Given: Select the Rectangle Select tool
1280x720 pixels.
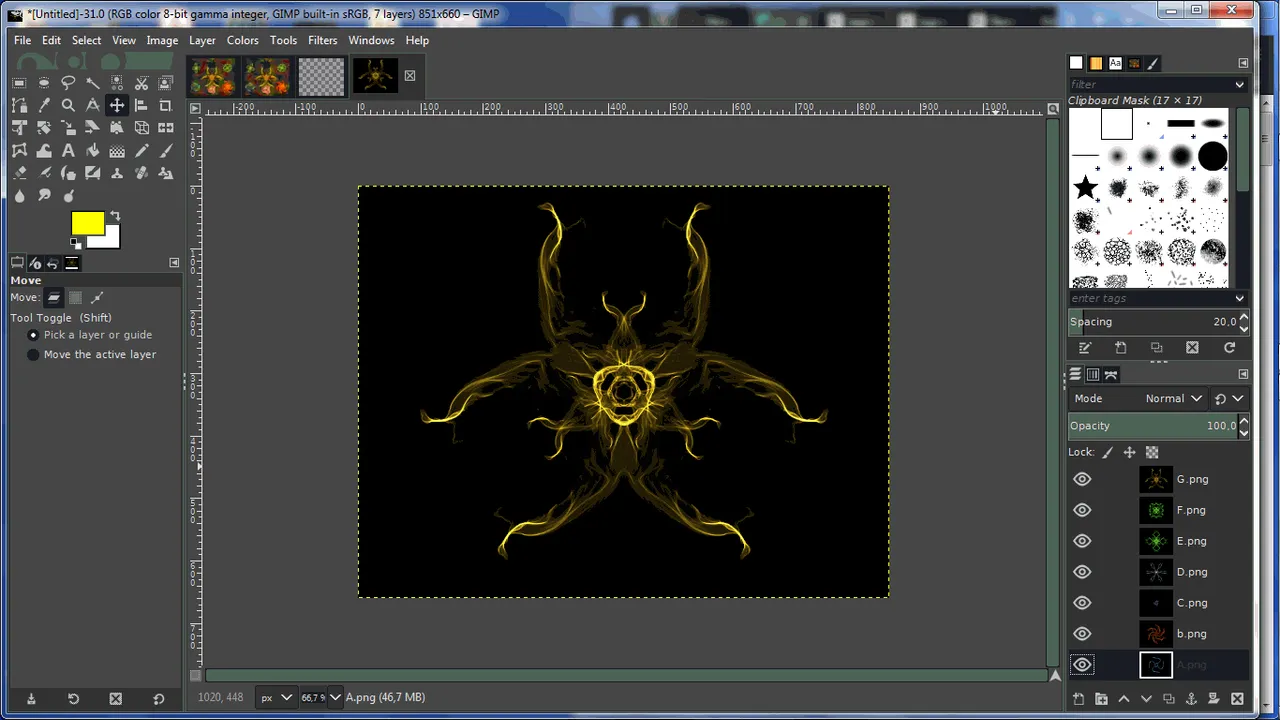Looking at the screenshot, I should [x=19, y=83].
